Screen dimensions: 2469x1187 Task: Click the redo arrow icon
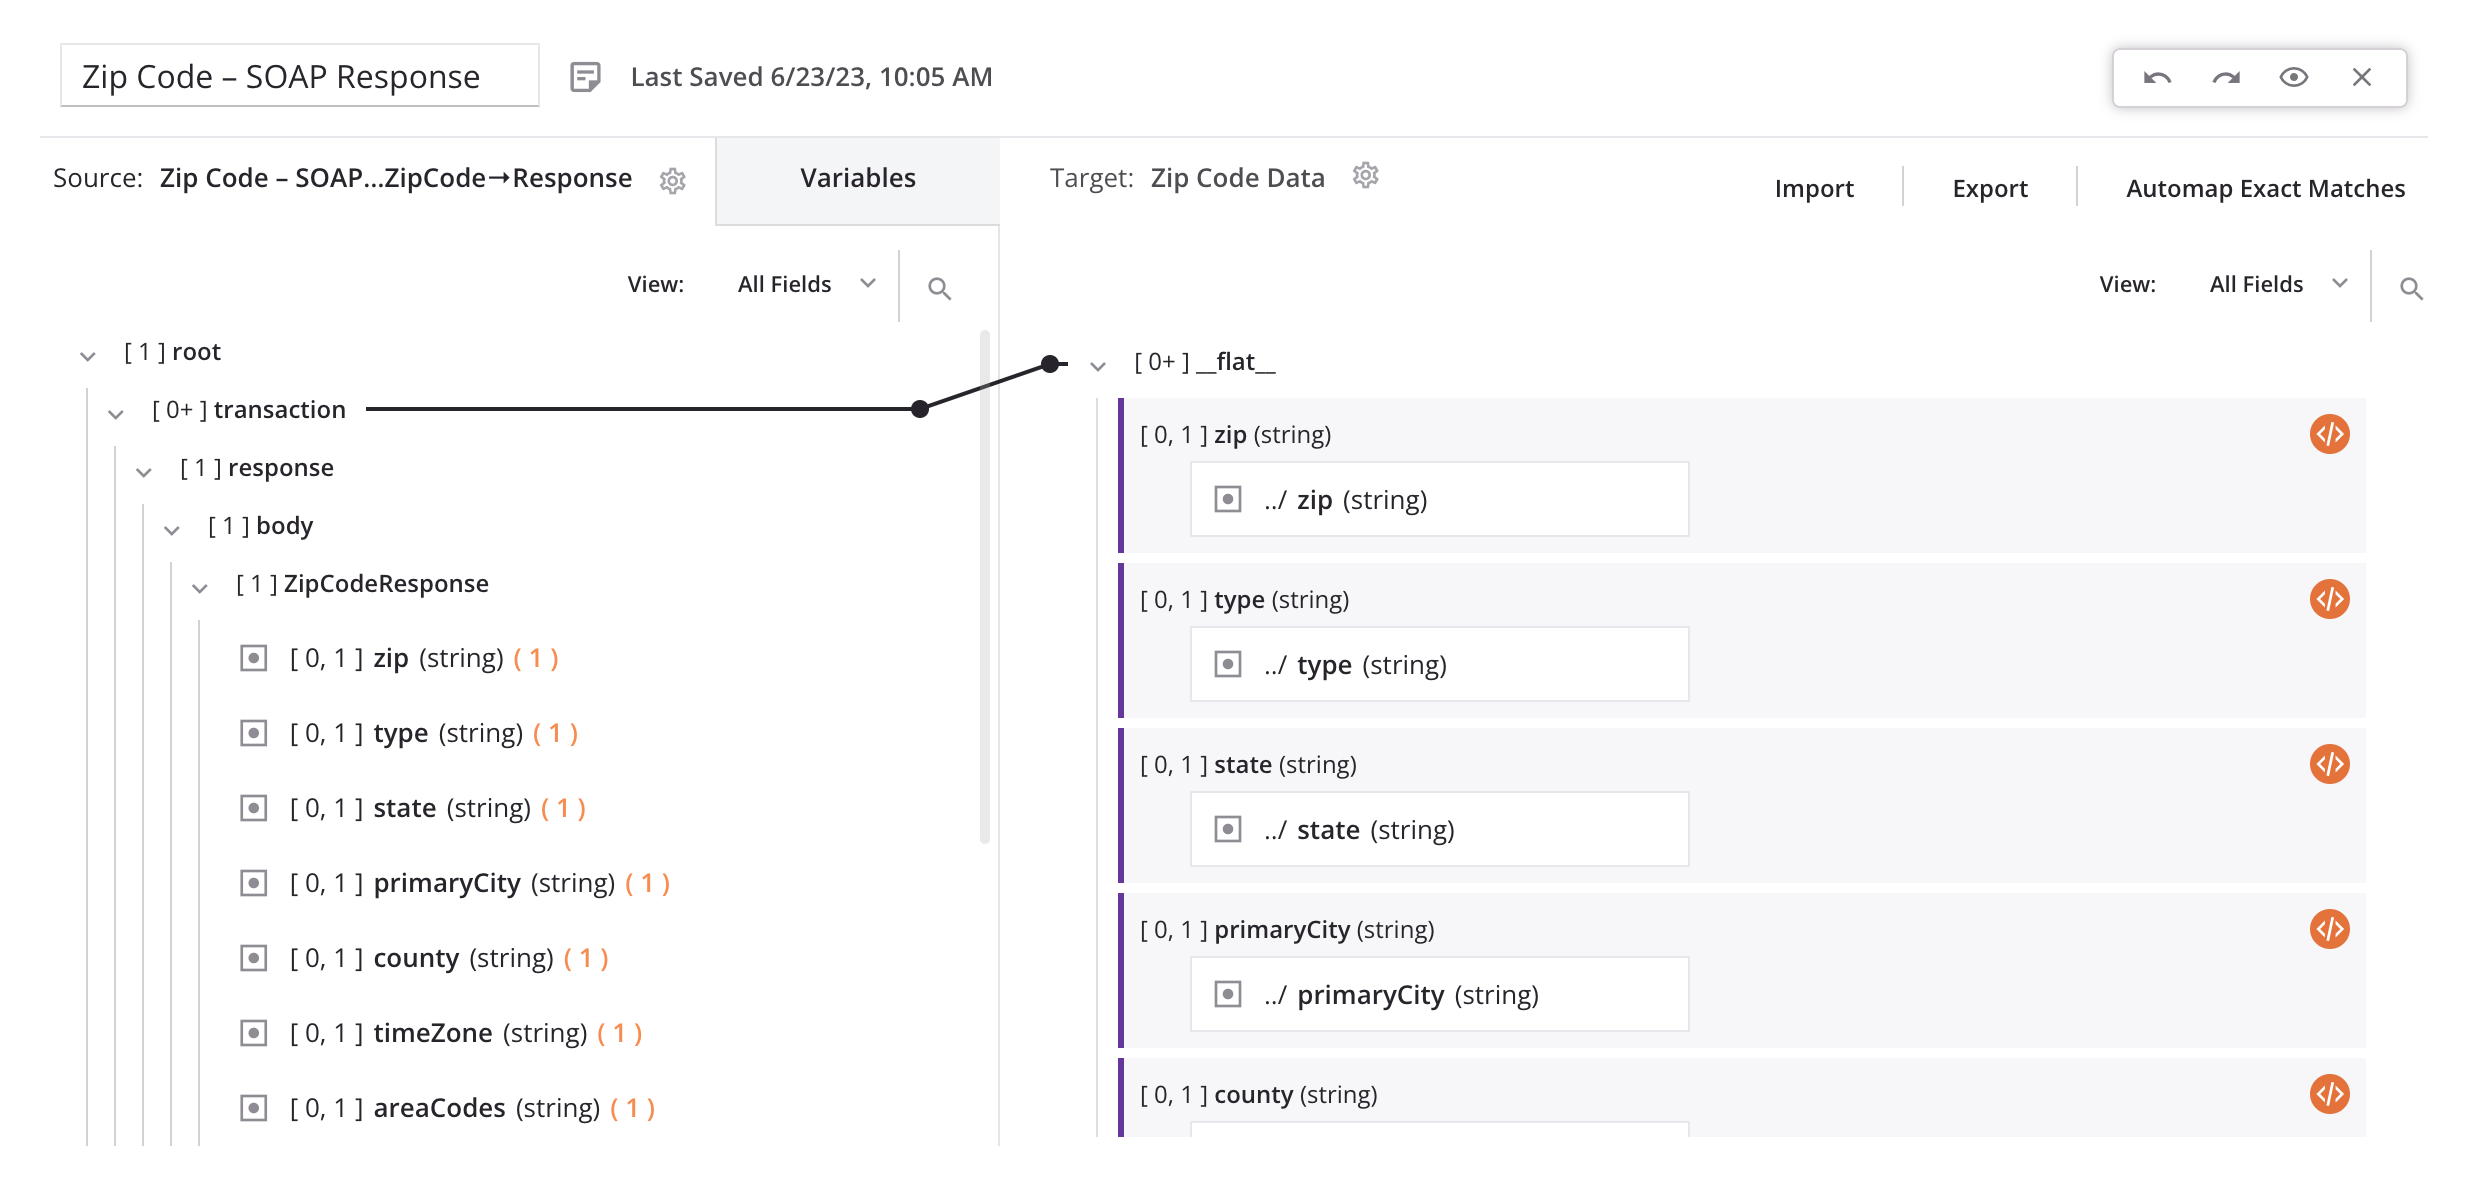click(2226, 78)
